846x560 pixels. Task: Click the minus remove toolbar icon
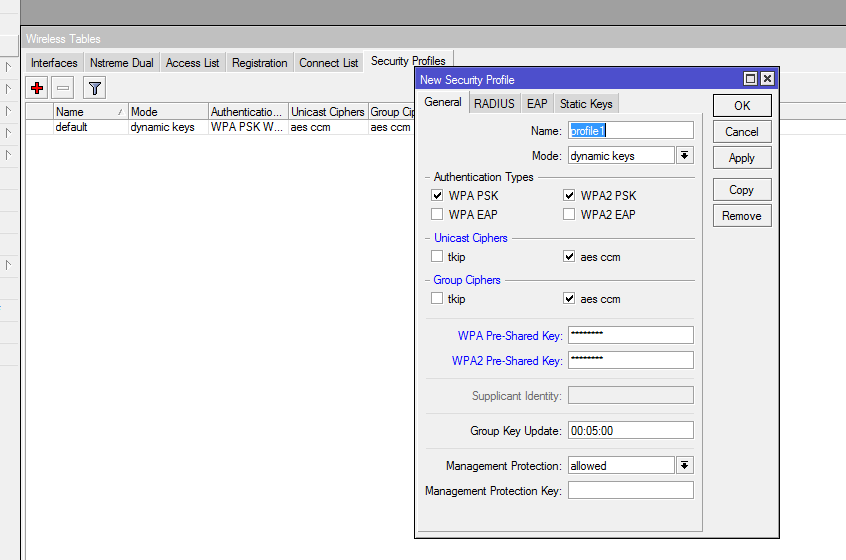[63, 88]
